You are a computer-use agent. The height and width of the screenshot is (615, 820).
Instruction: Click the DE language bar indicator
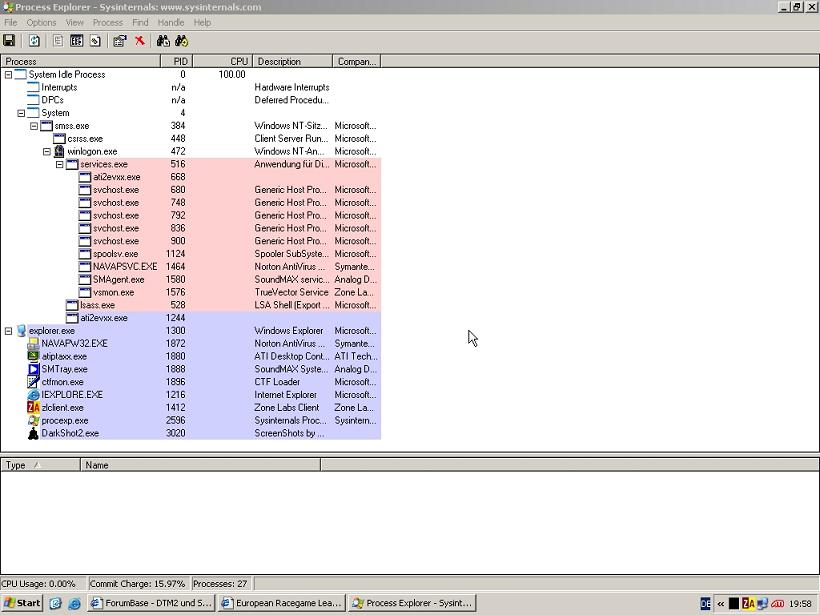705,603
